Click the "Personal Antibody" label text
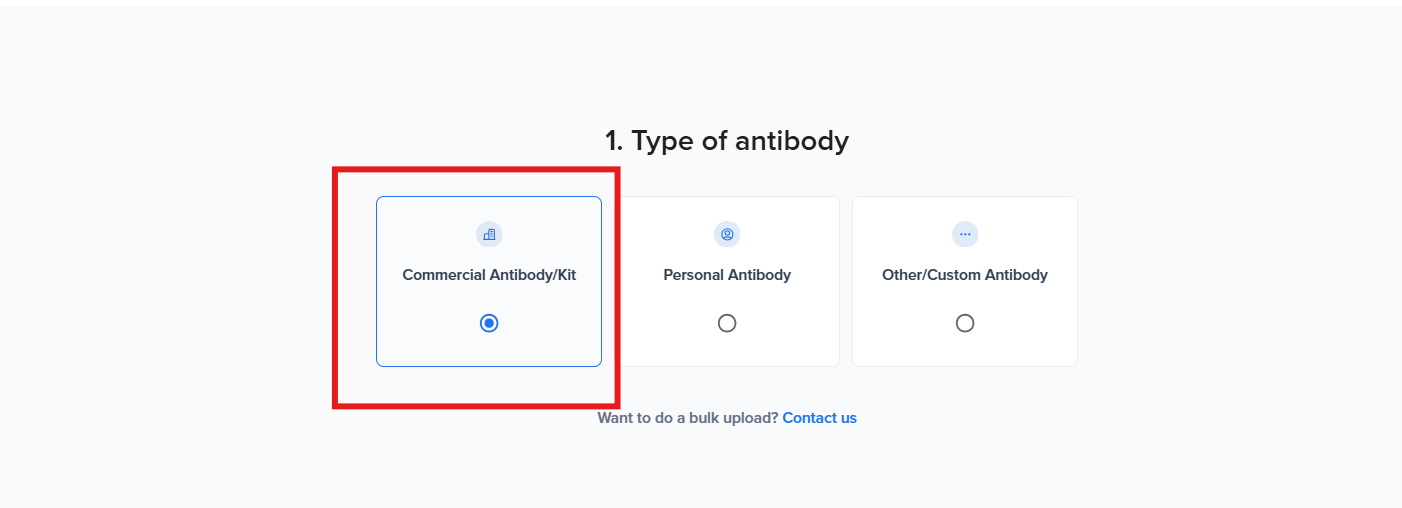Image resolution: width=1402 pixels, height=508 pixels. (727, 275)
